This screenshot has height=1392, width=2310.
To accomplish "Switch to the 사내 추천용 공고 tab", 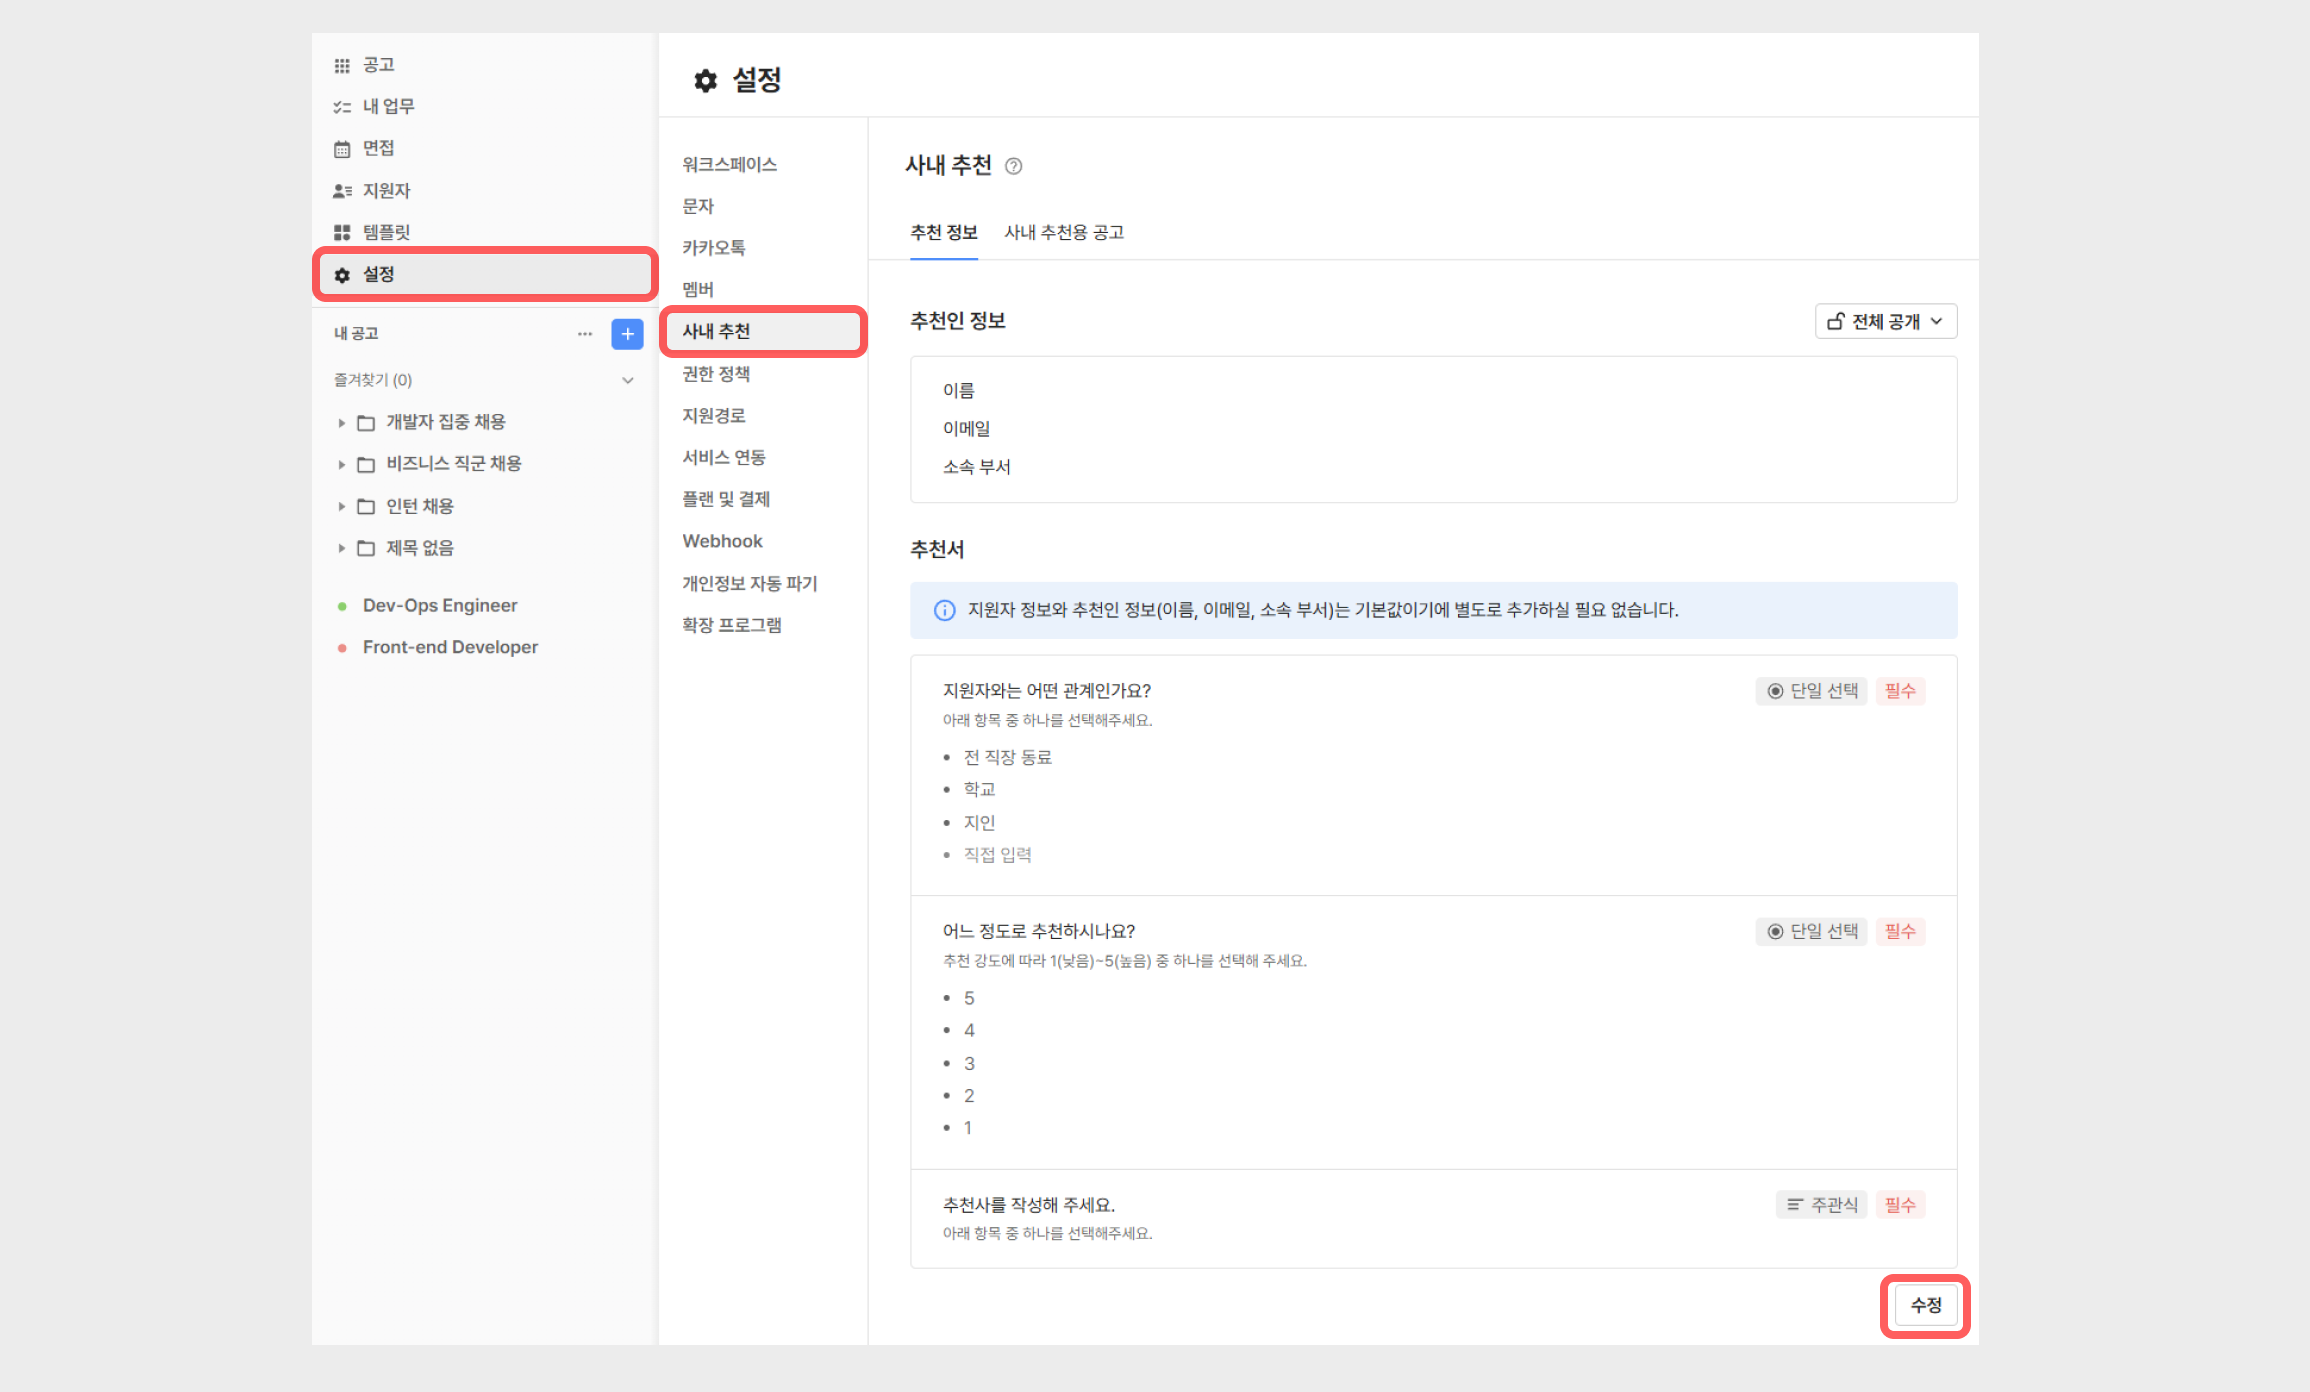I will 1064,233.
